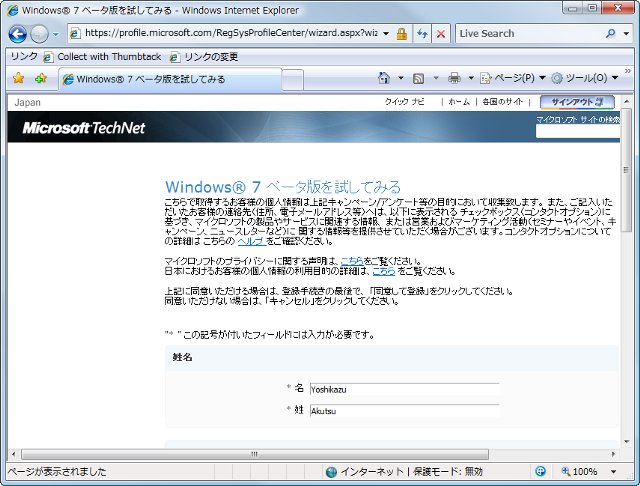Click the 名 field containing Yoshikazu
The height and width of the screenshot is (486, 640).
tap(404, 389)
